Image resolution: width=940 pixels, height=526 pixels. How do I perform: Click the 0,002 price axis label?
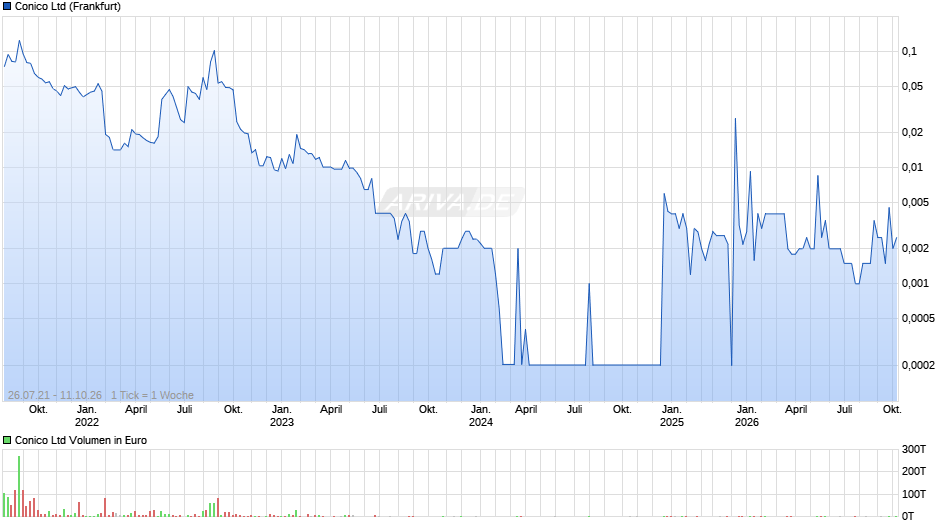click(915, 248)
